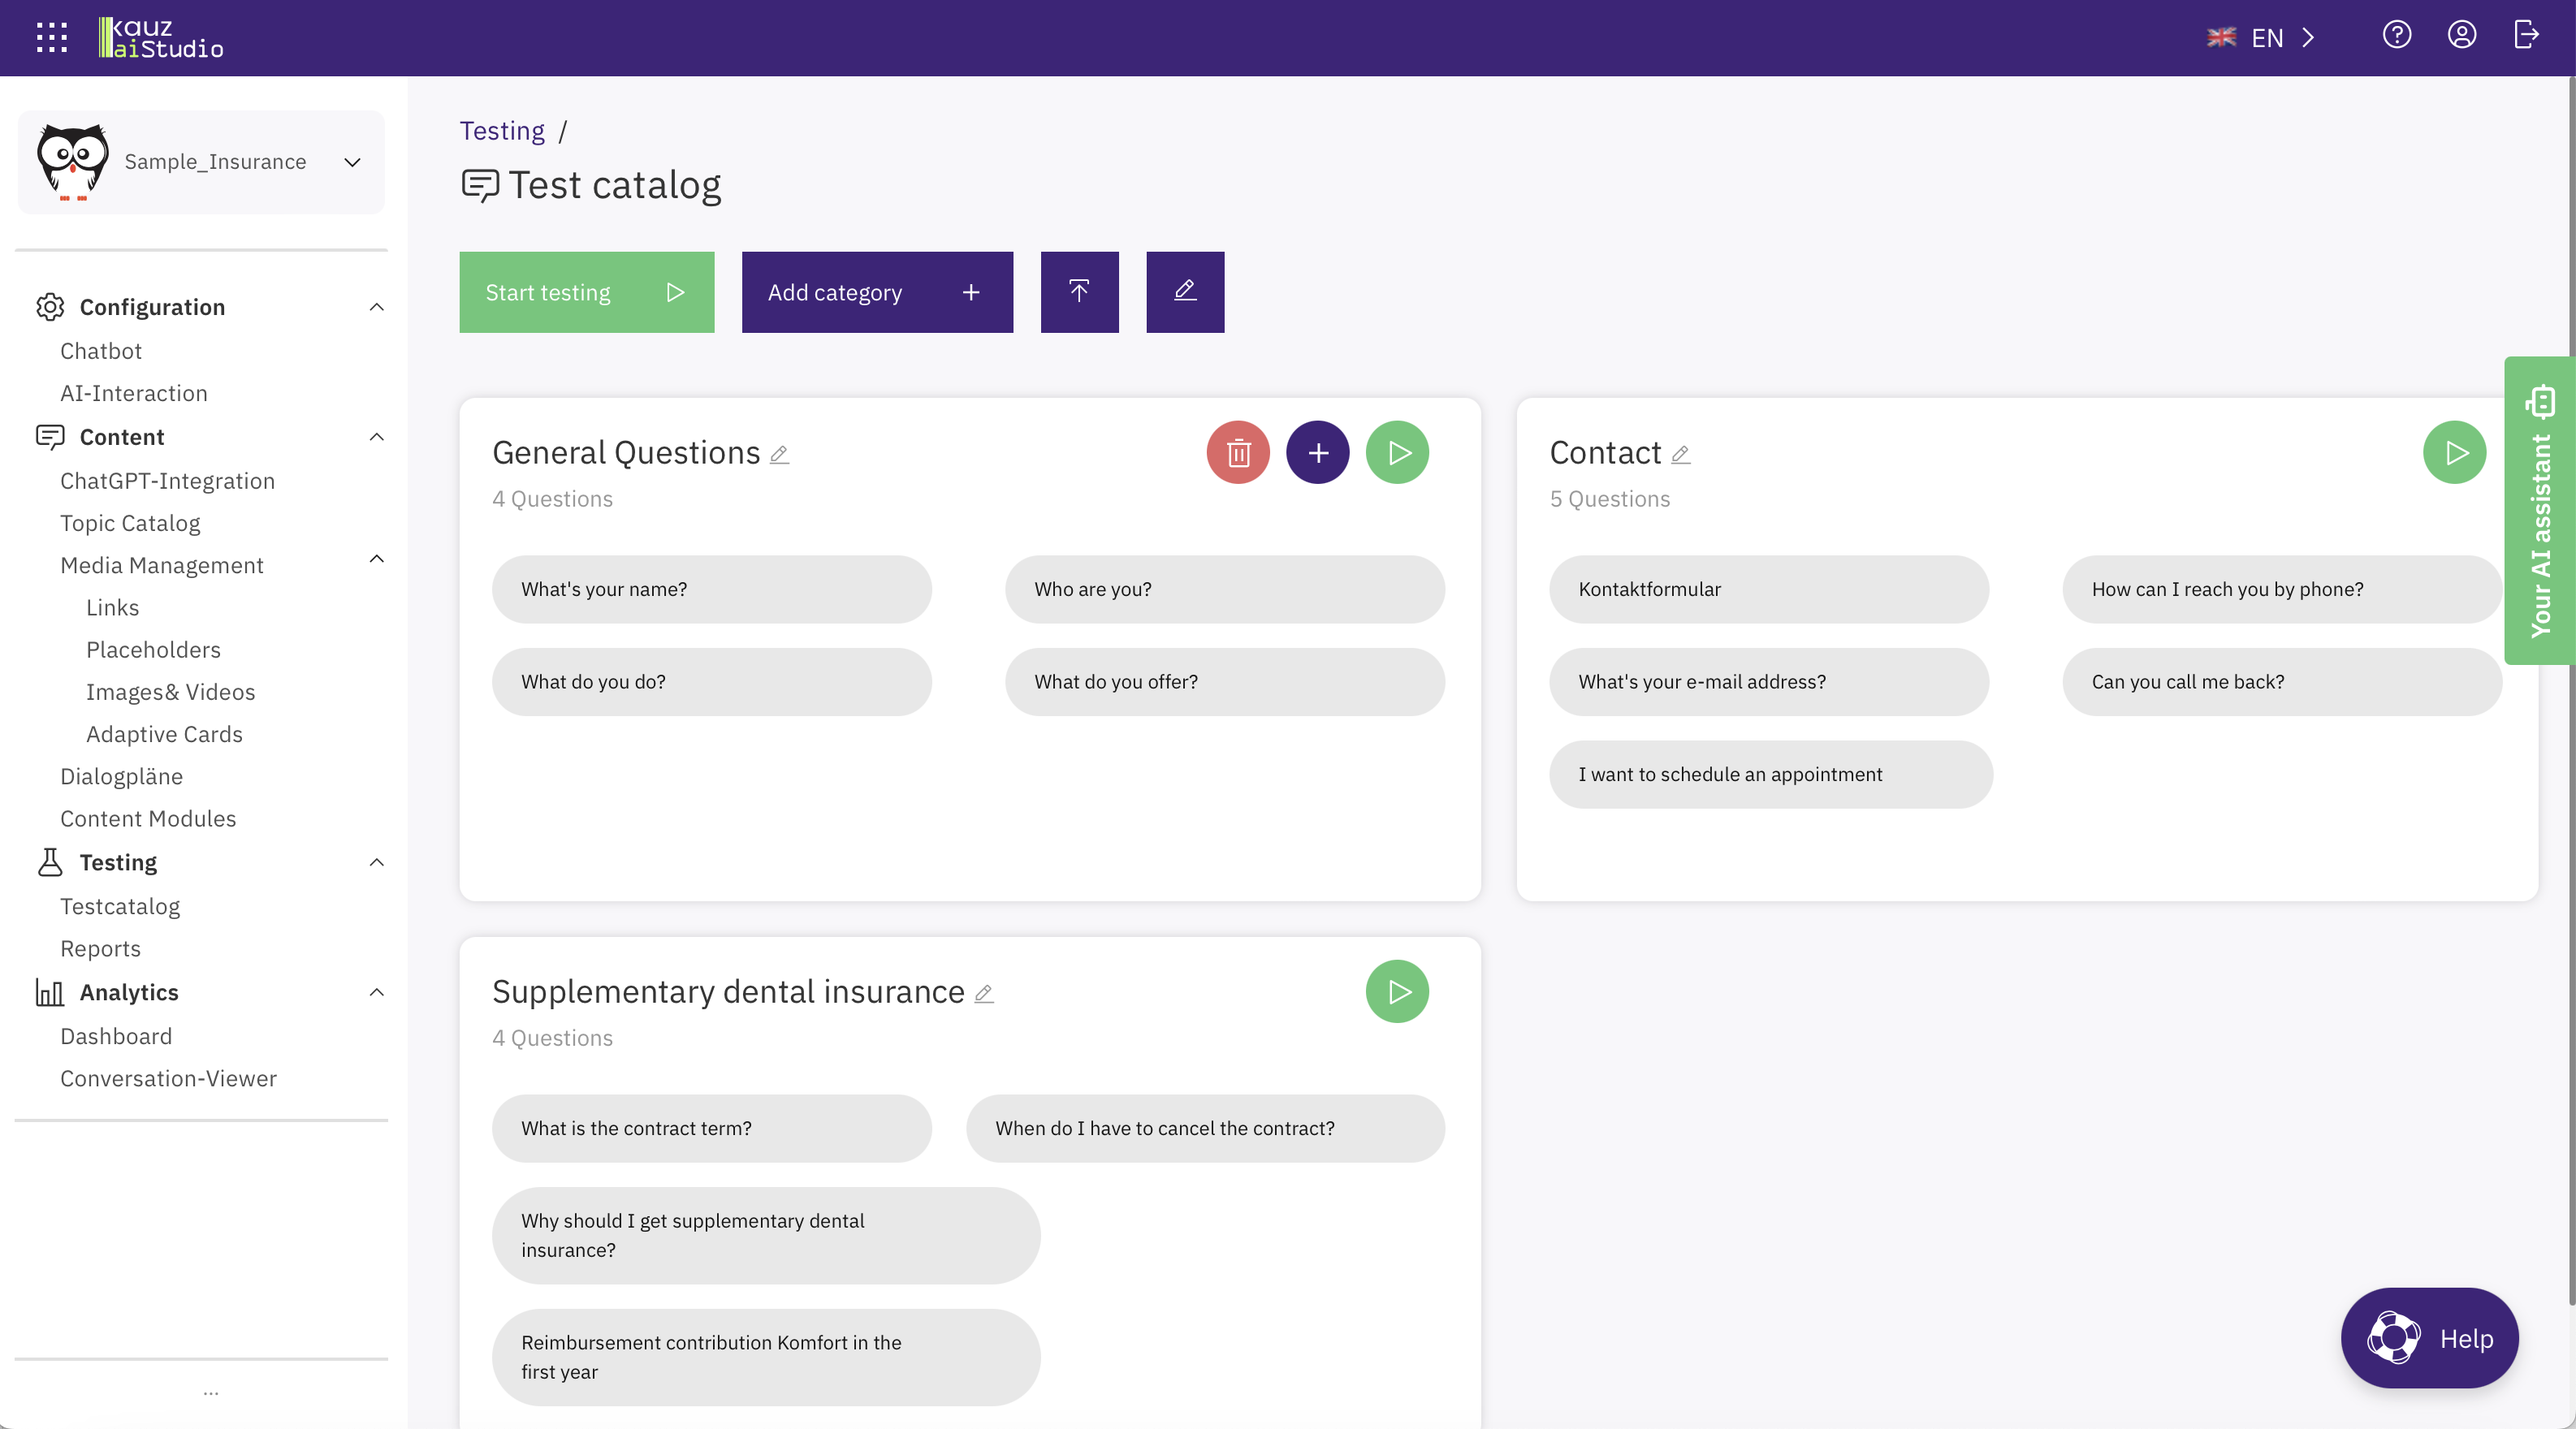Add a question with the plus icon
The width and height of the screenshot is (2576, 1429).
coord(1317,452)
